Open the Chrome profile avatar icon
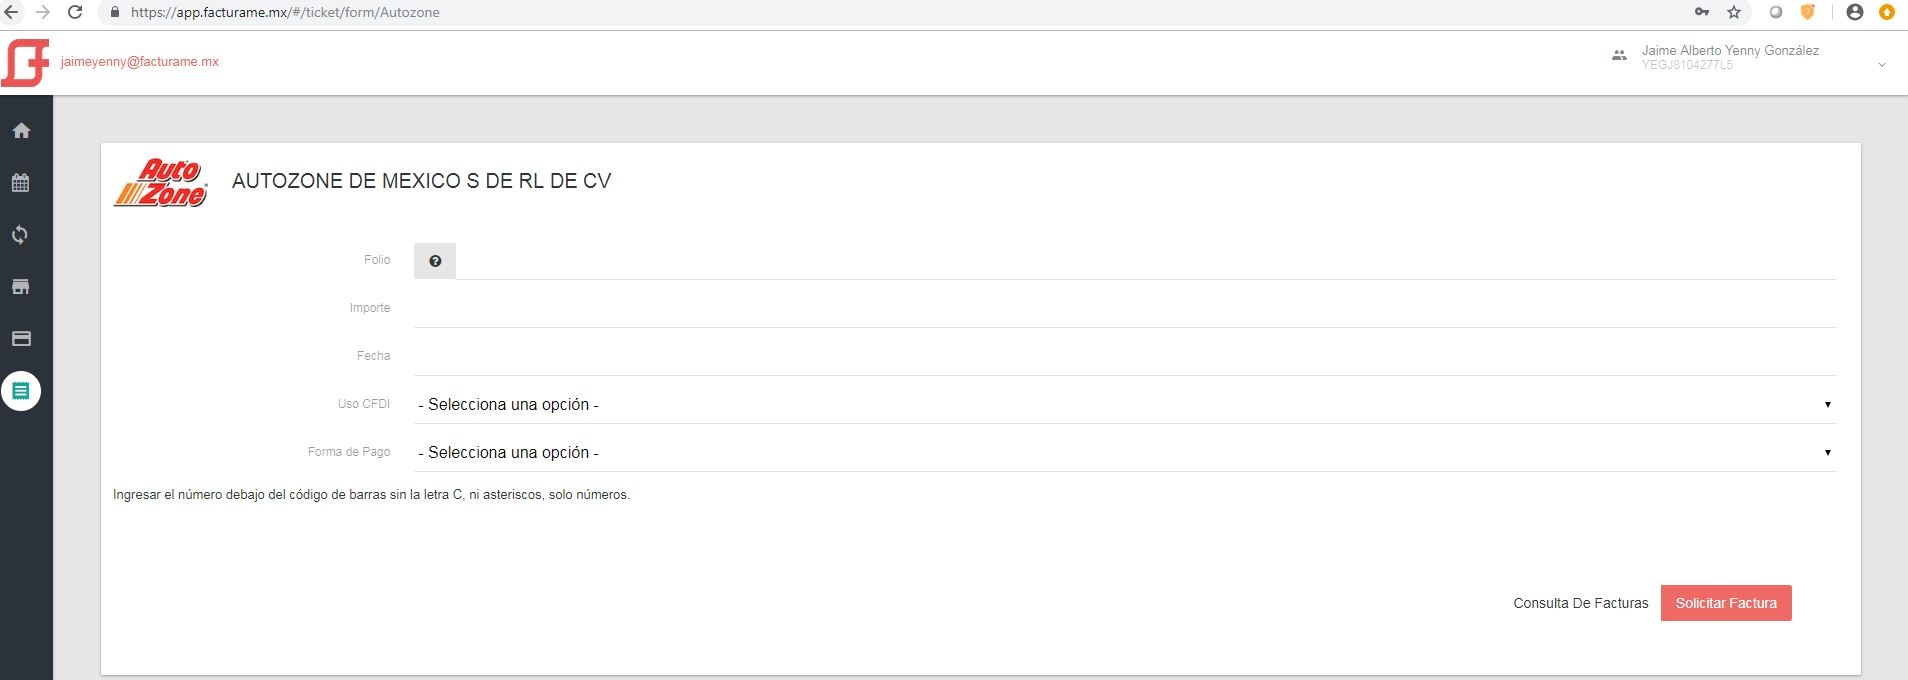This screenshot has height=680, width=1908. (x=1855, y=12)
